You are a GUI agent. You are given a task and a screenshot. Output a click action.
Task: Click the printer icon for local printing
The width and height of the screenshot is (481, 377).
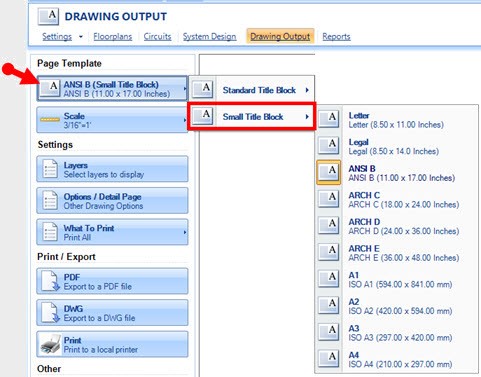coord(50,344)
